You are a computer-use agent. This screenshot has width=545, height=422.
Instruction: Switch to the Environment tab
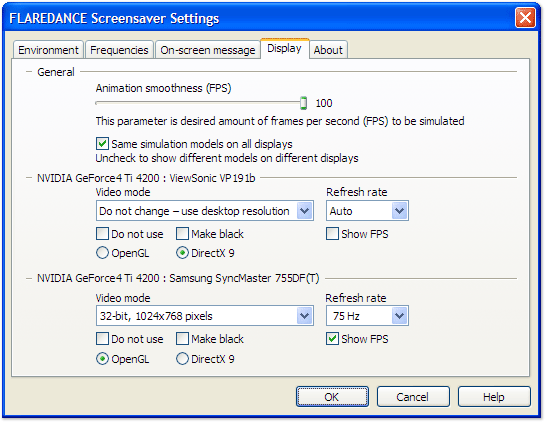[x=48, y=50]
